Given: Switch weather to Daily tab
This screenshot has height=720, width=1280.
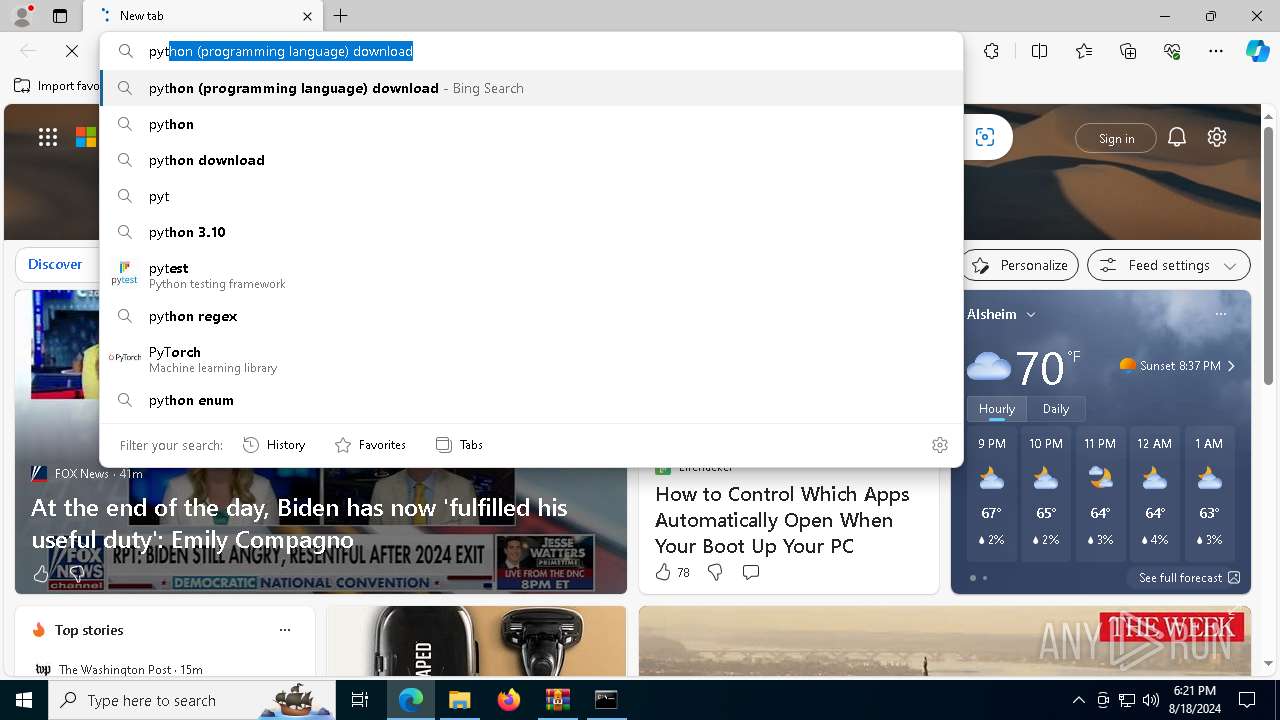Looking at the screenshot, I should pos(1056,409).
